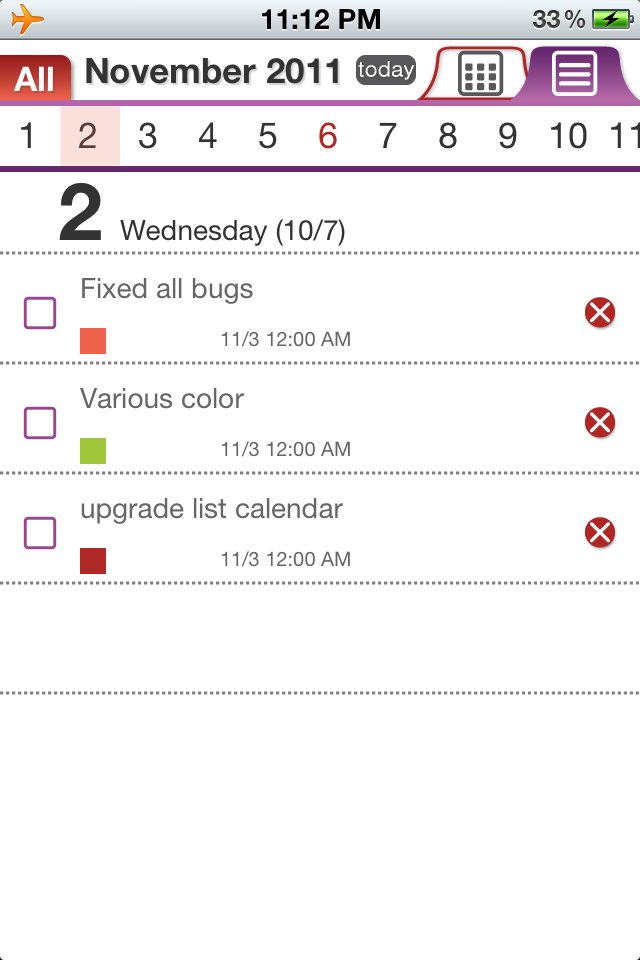Screen dimensions: 640x960
Task: Check off 'upgrade list calendar' task
Action: point(40,533)
